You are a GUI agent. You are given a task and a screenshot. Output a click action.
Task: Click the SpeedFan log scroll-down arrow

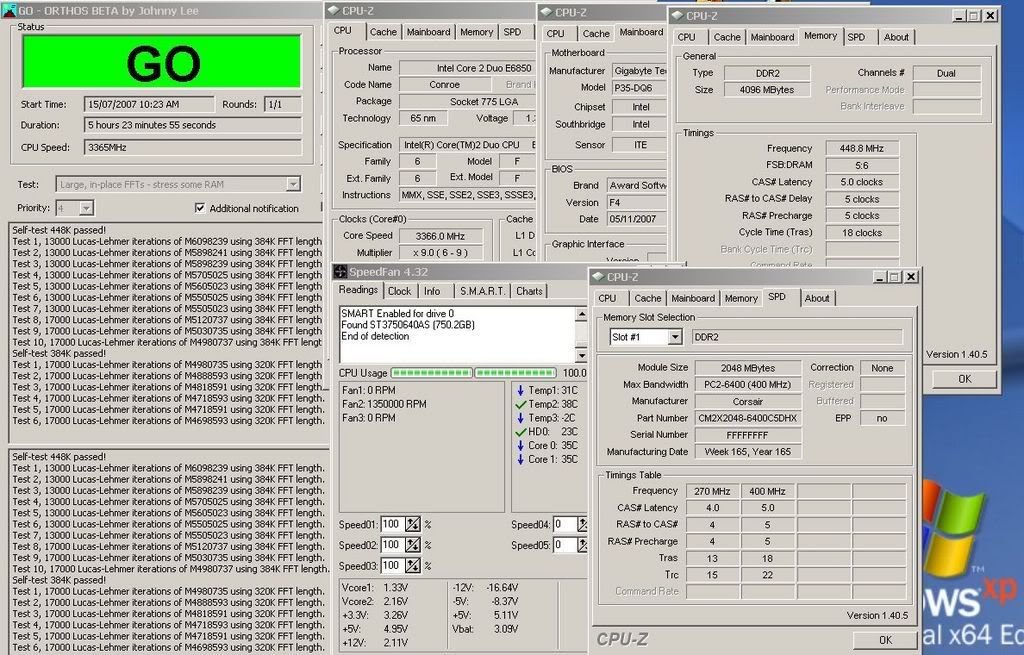(581, 355)
